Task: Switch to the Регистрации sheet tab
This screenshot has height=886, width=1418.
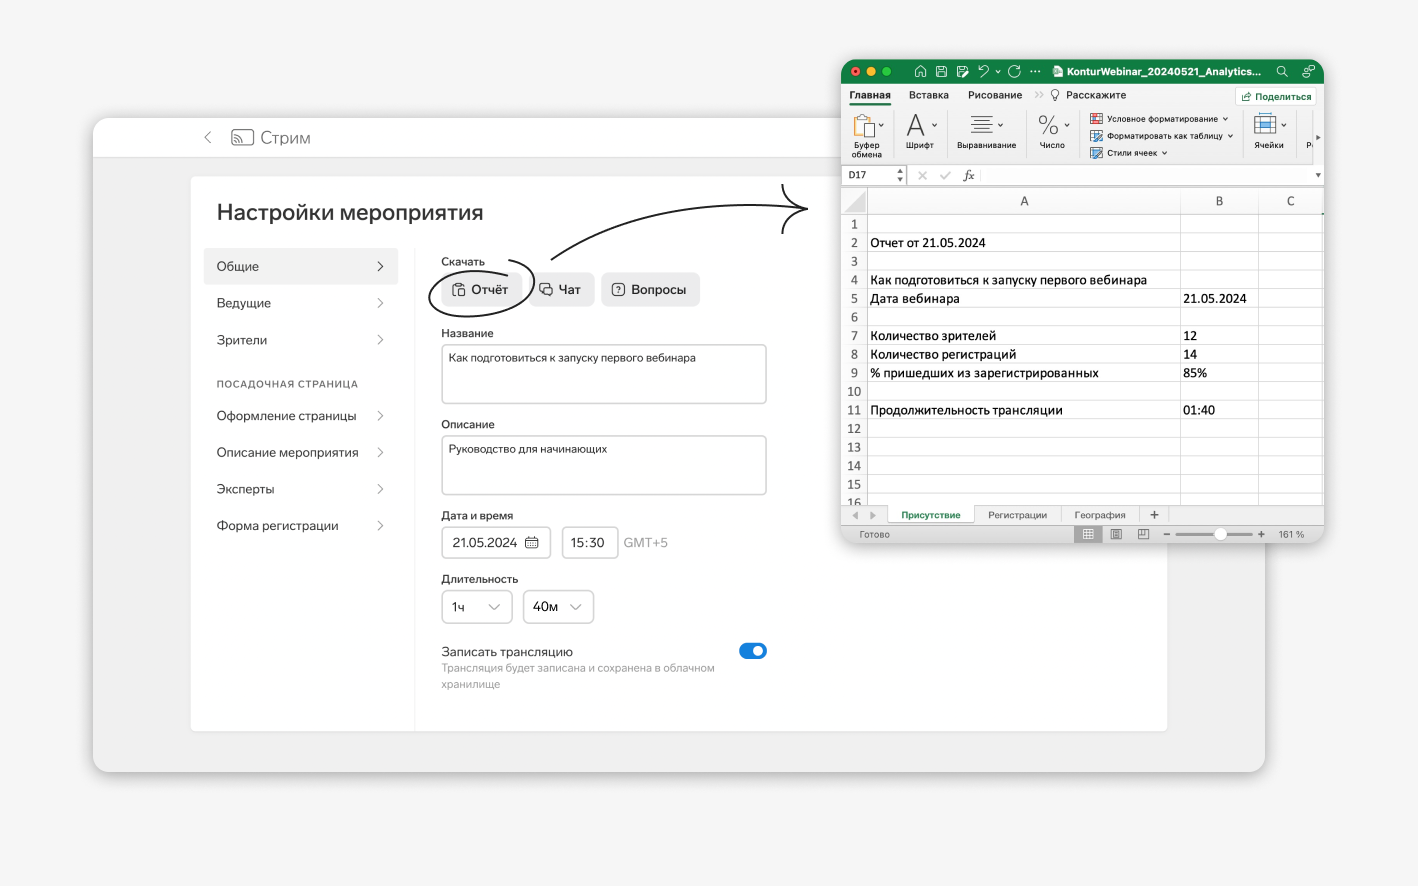Action: click(x=1017, y=515)
